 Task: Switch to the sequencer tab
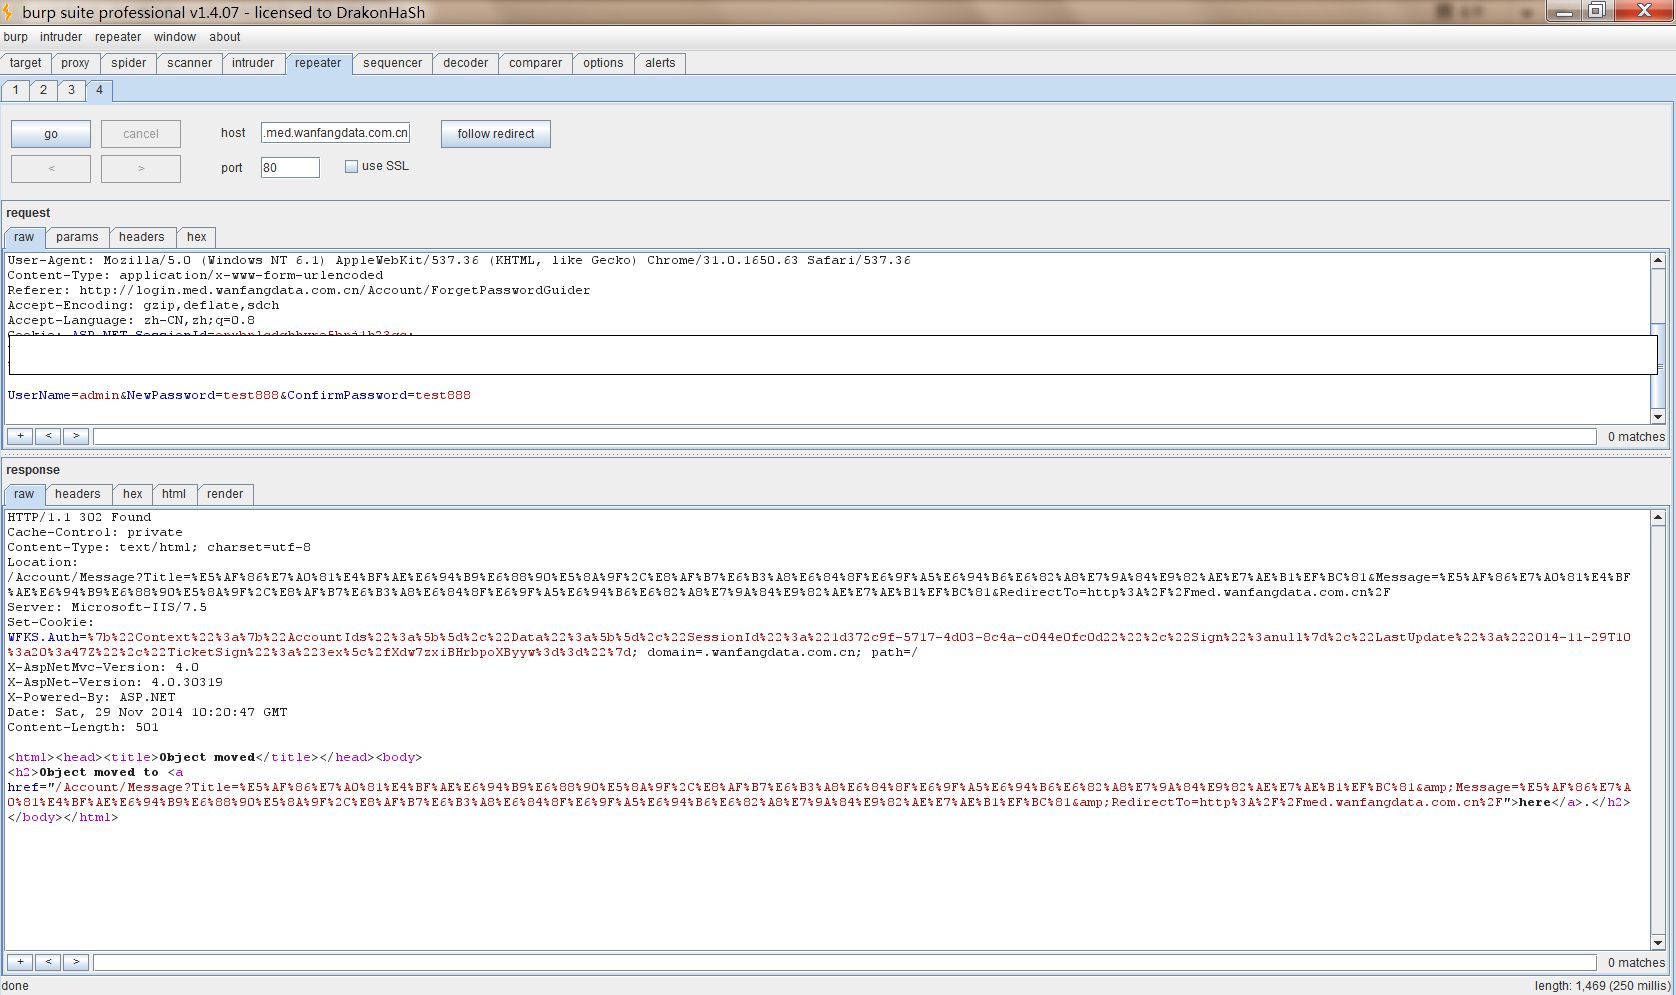tap(393, 63)
